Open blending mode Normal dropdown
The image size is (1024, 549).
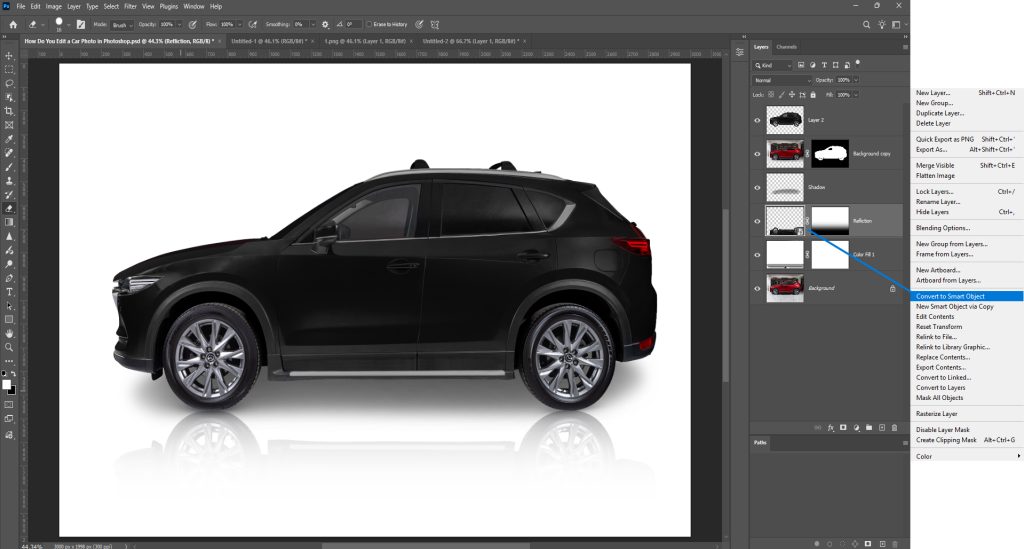pyautogui.click(x=782, y=80)
